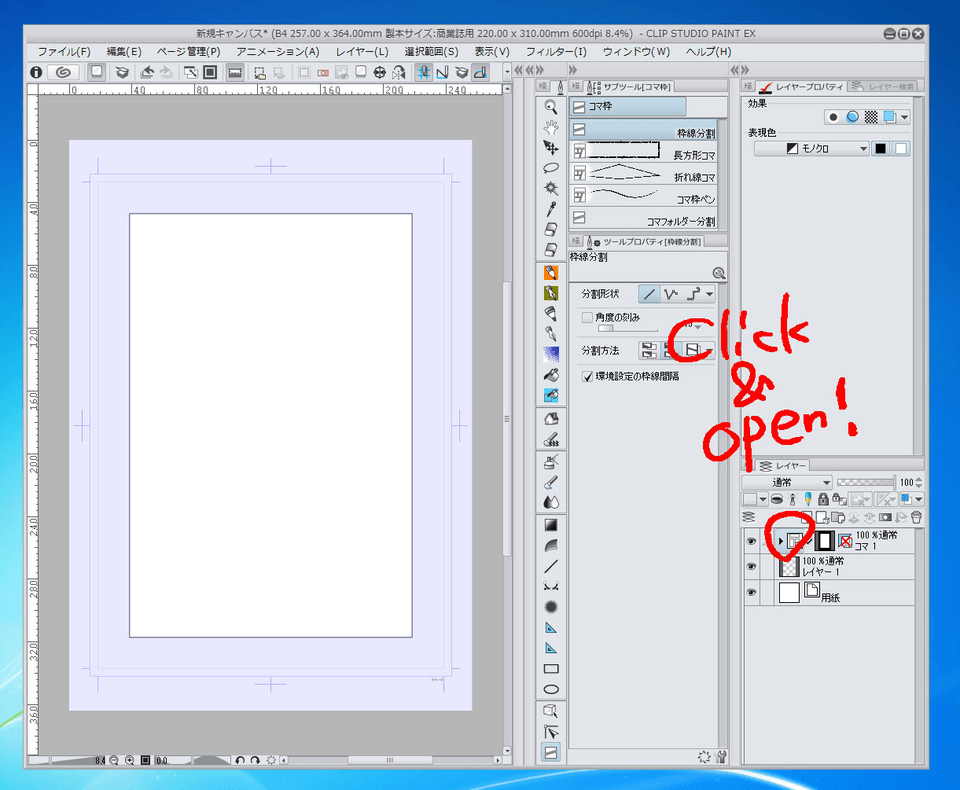
Task: Open the 分割形状 line shape dropdown arrow
Action: pyautogui.click(x=709, y=293)
